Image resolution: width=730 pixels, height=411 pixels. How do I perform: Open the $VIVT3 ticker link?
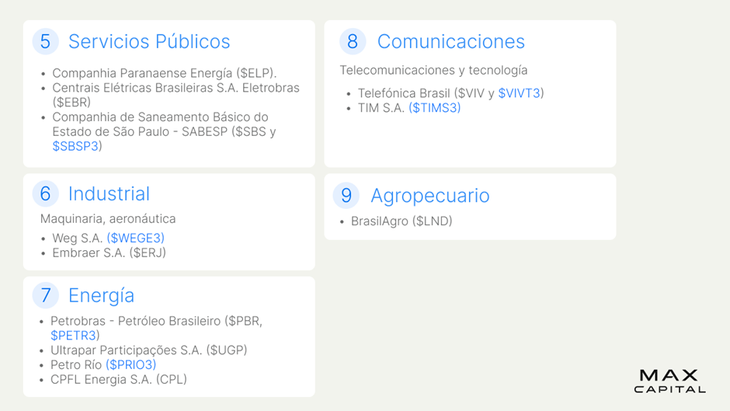(519, 93)
